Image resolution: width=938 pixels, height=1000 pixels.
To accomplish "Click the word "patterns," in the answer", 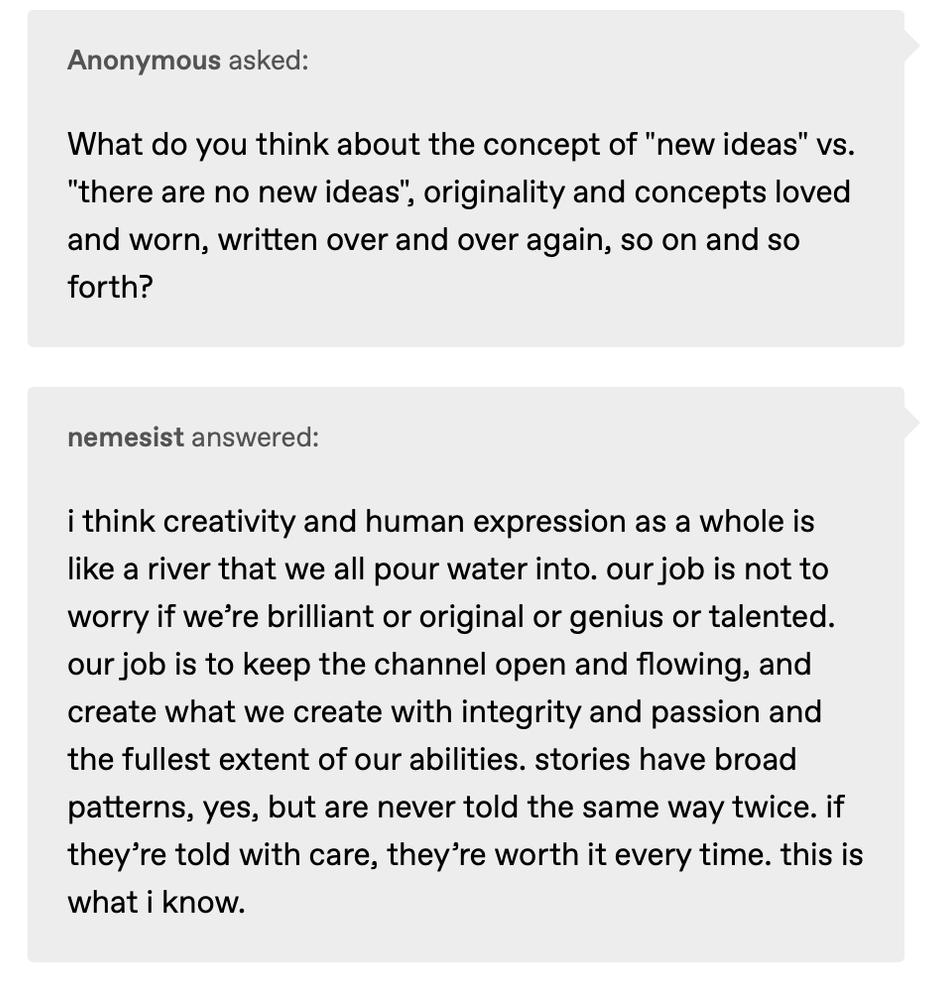I will tap(131, 807).
